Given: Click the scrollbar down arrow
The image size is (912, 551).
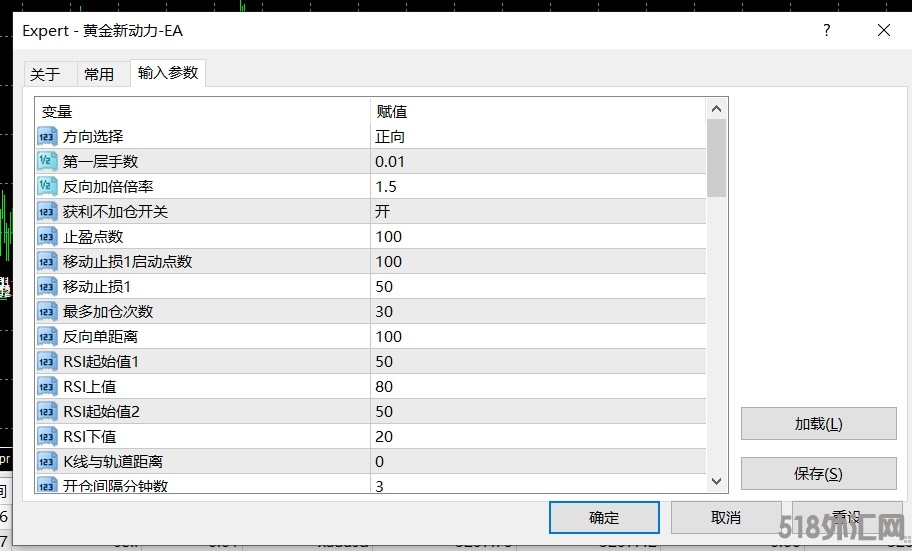Looking at the screenshot, I should [x=717, y=481].
